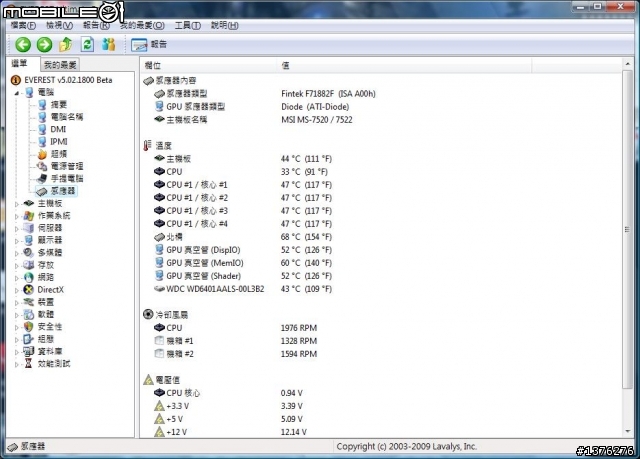This screenshot has height=459, width=640.
Task: Open the 檢視(V) view menu
Action: pos(59,25)
